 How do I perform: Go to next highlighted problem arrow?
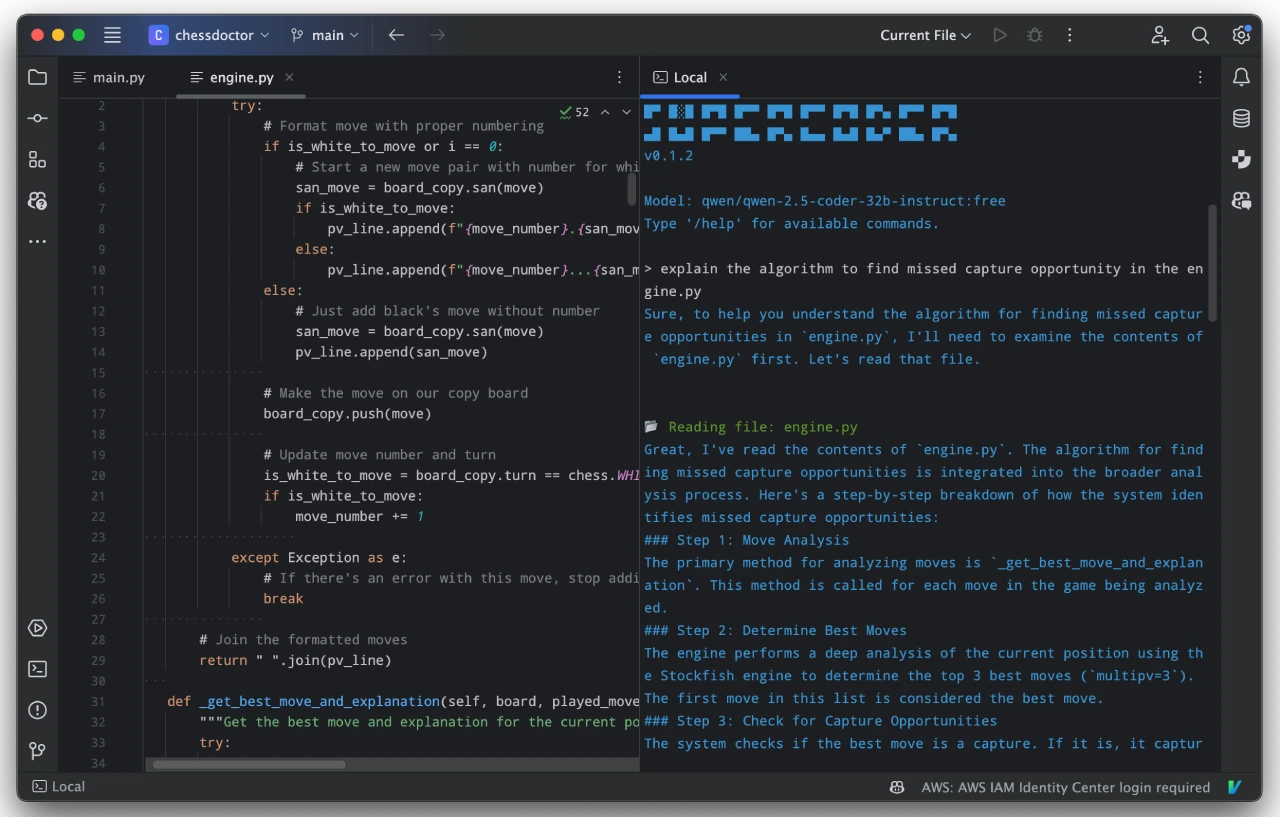click(627, 112)
